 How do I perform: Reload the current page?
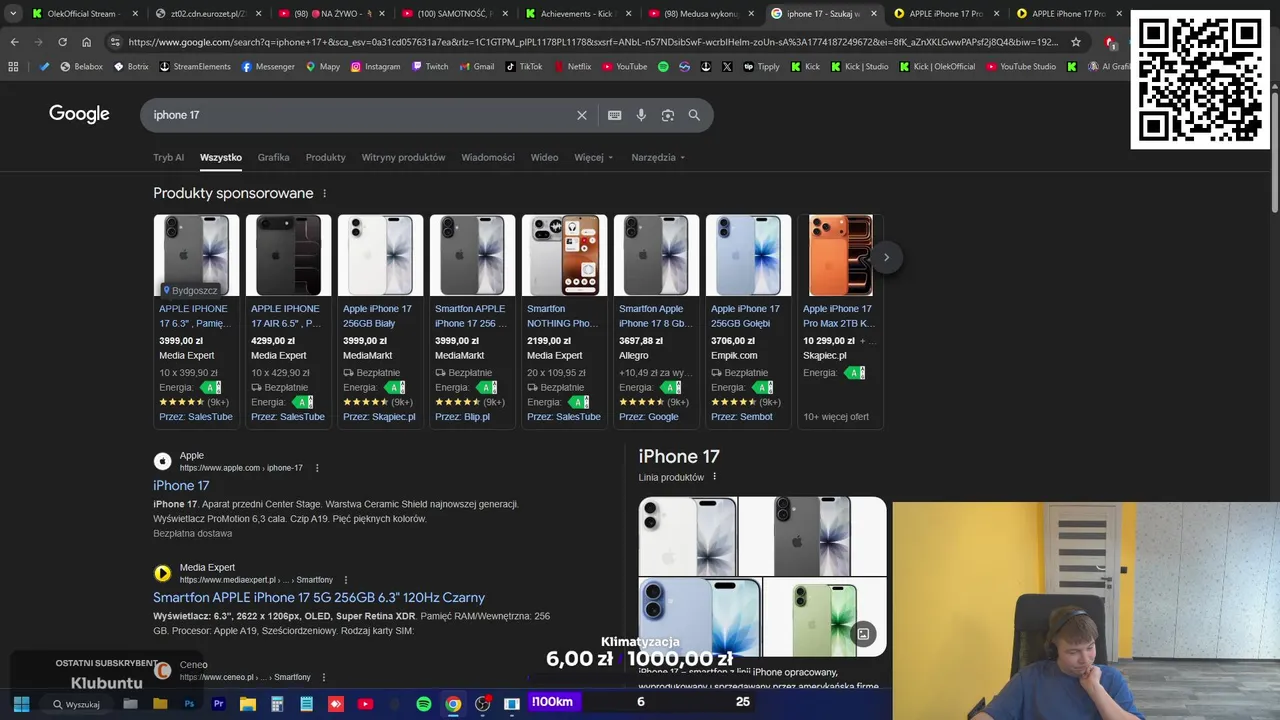(x=62, y=42)
